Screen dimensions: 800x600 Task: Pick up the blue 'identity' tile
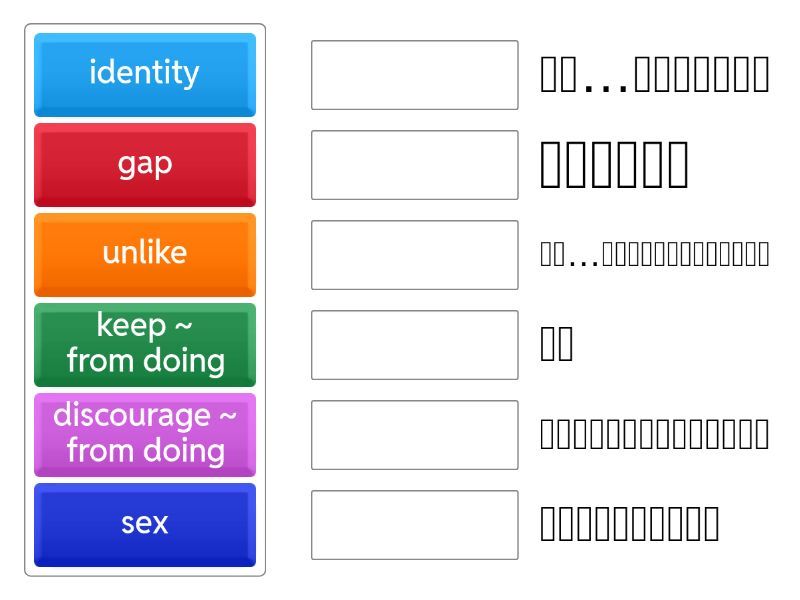(x=145, y=74)
